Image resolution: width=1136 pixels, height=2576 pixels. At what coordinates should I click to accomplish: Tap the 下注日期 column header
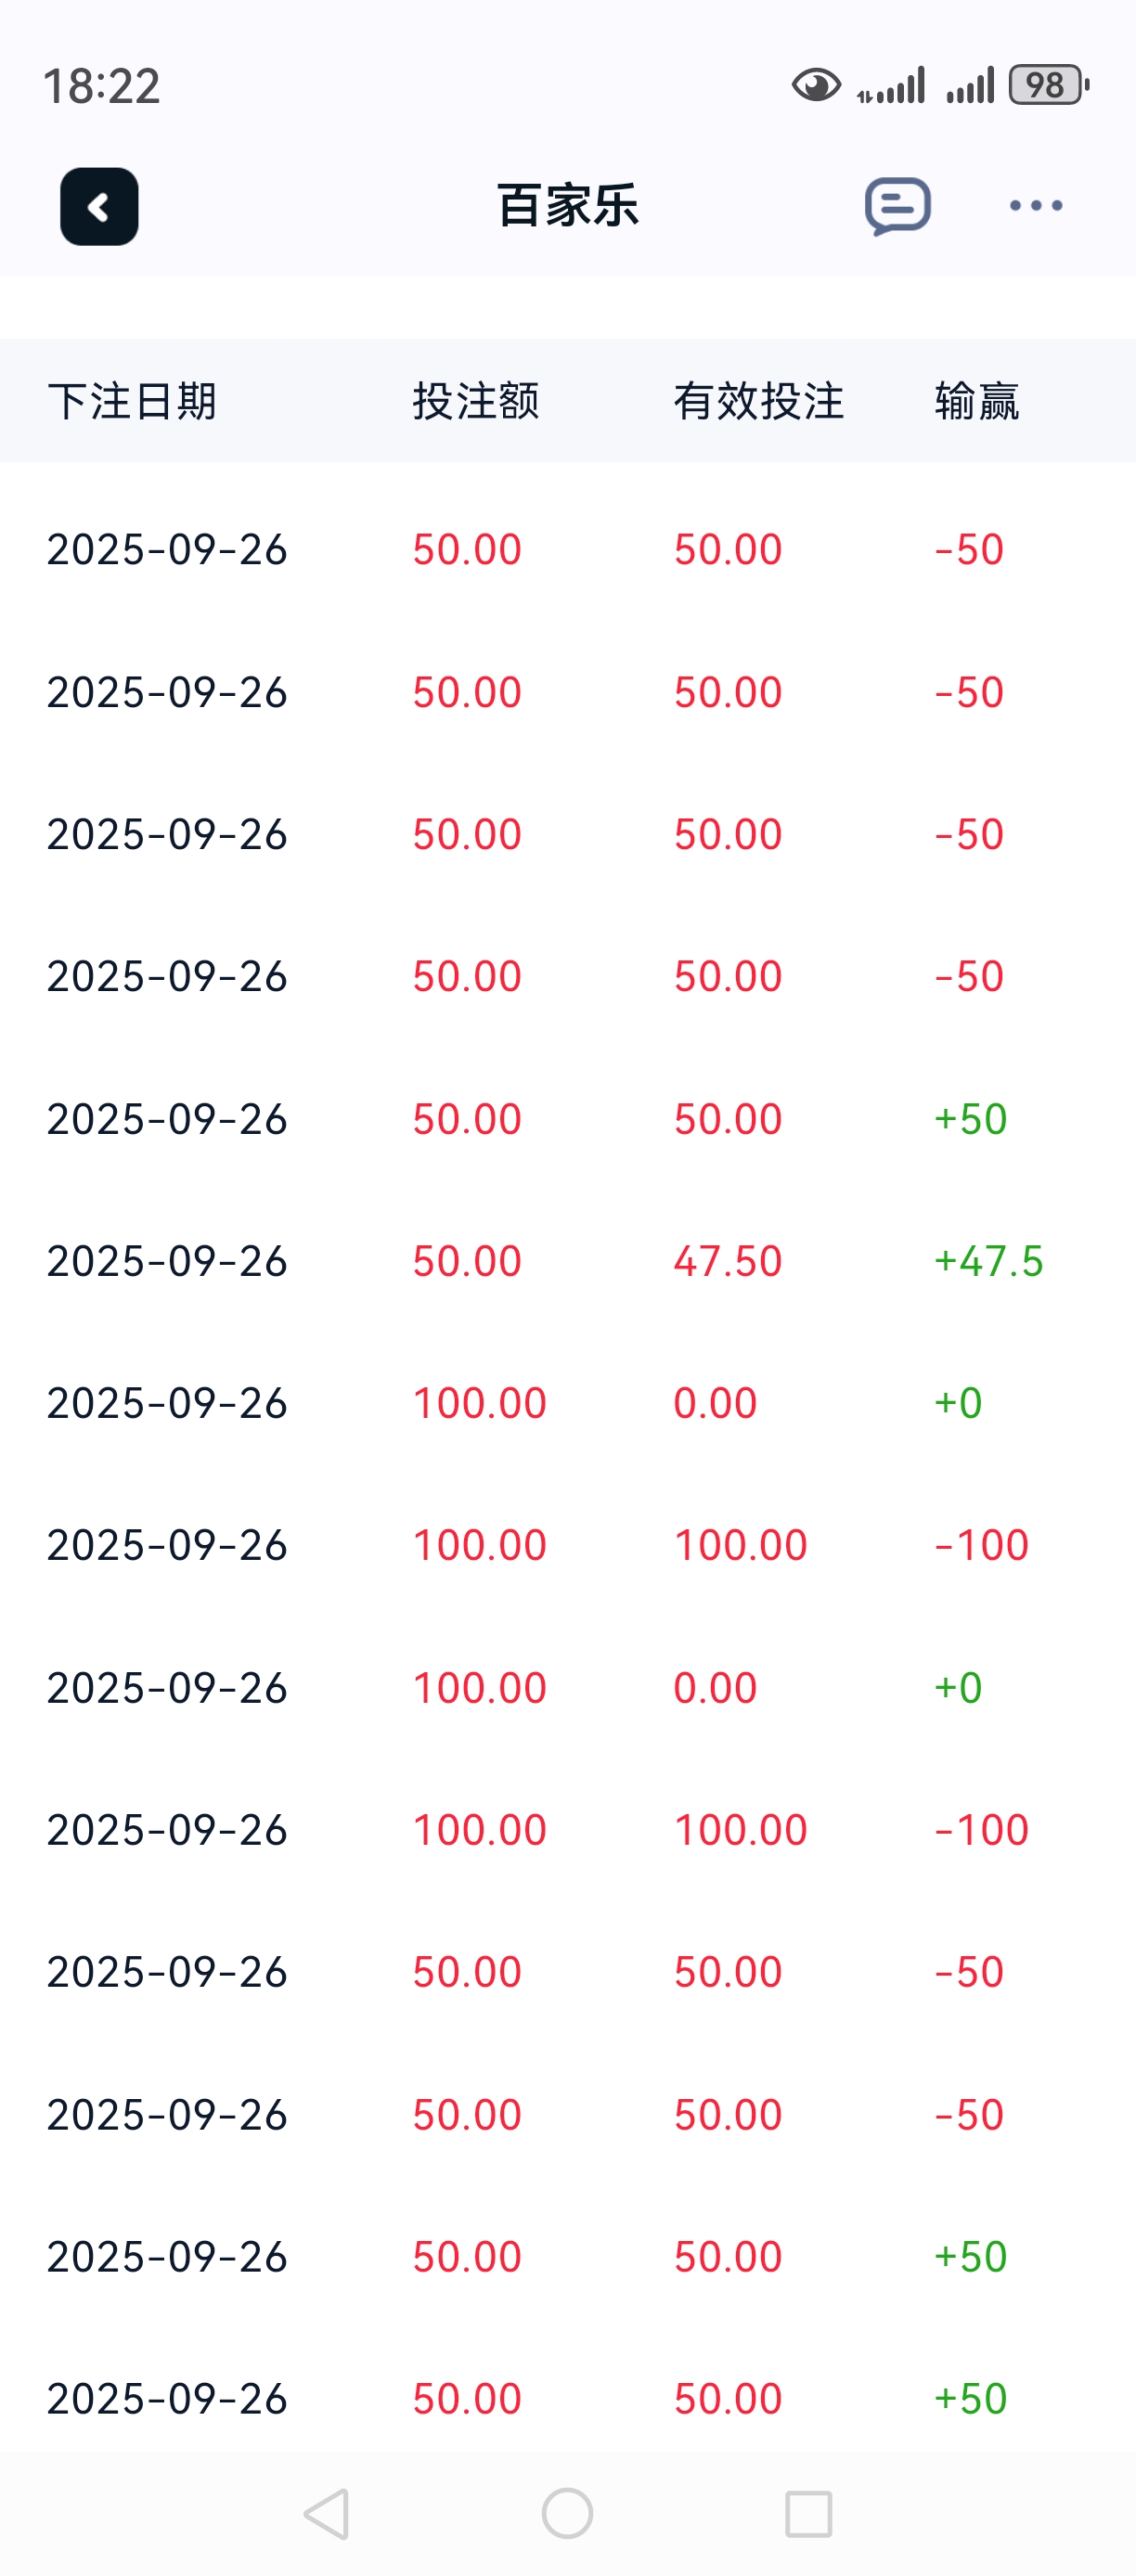tap(132, 401)
